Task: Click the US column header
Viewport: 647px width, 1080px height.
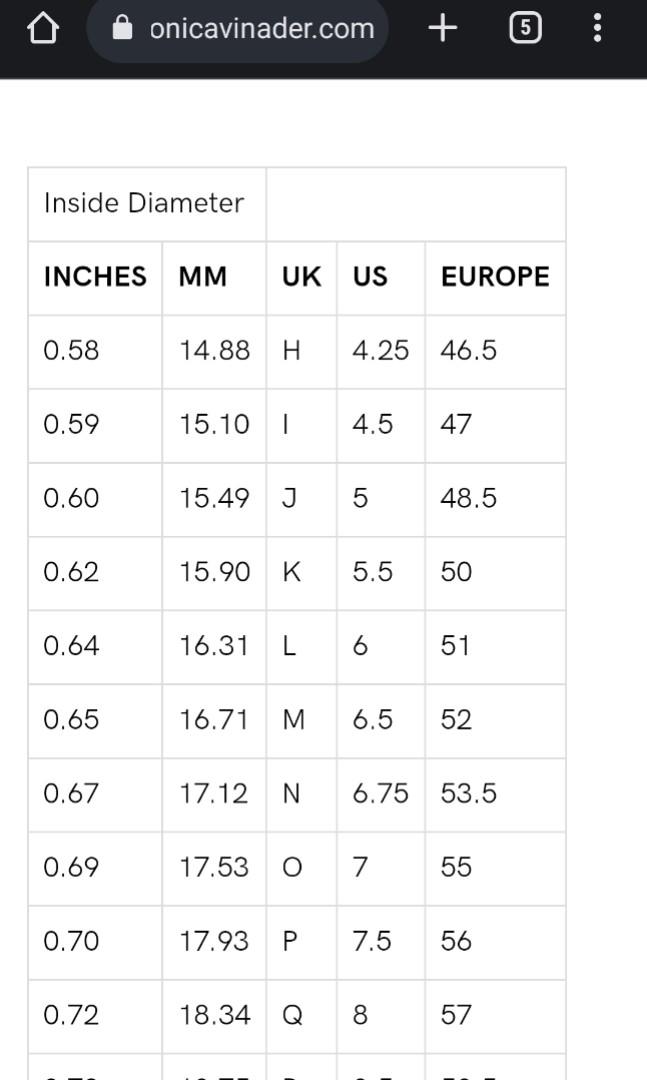Action: (370, 277)
